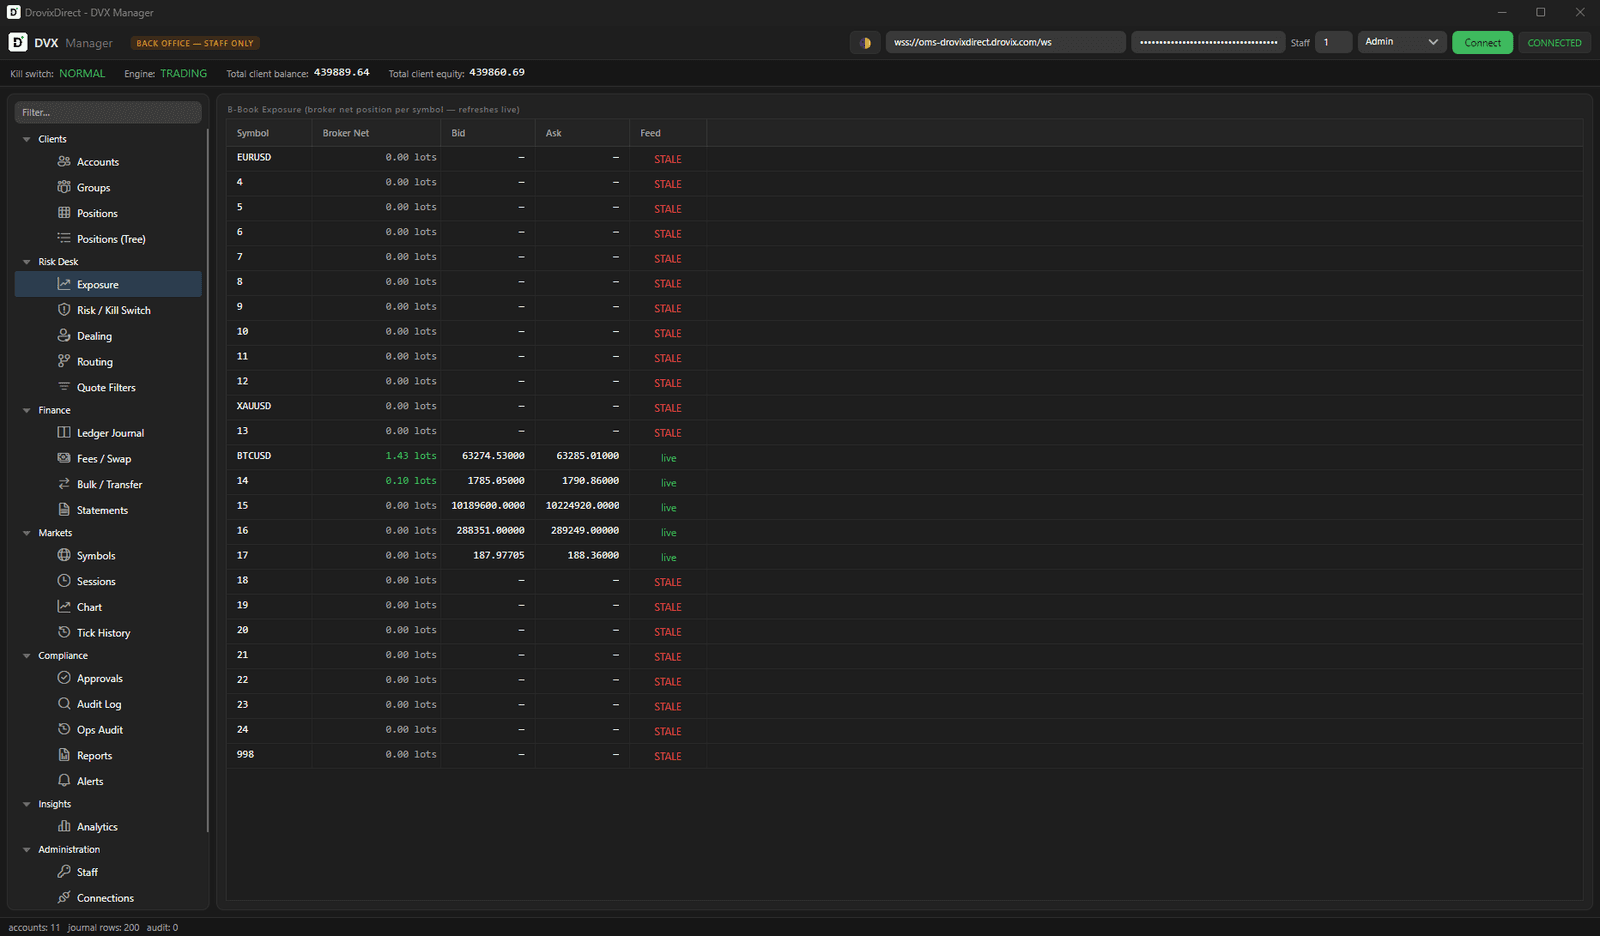Image resolution: width=1600 pixels, height=936 pixels.
Task: Click the Positions (Tree) list icon
Action: (x=64, y=239)
